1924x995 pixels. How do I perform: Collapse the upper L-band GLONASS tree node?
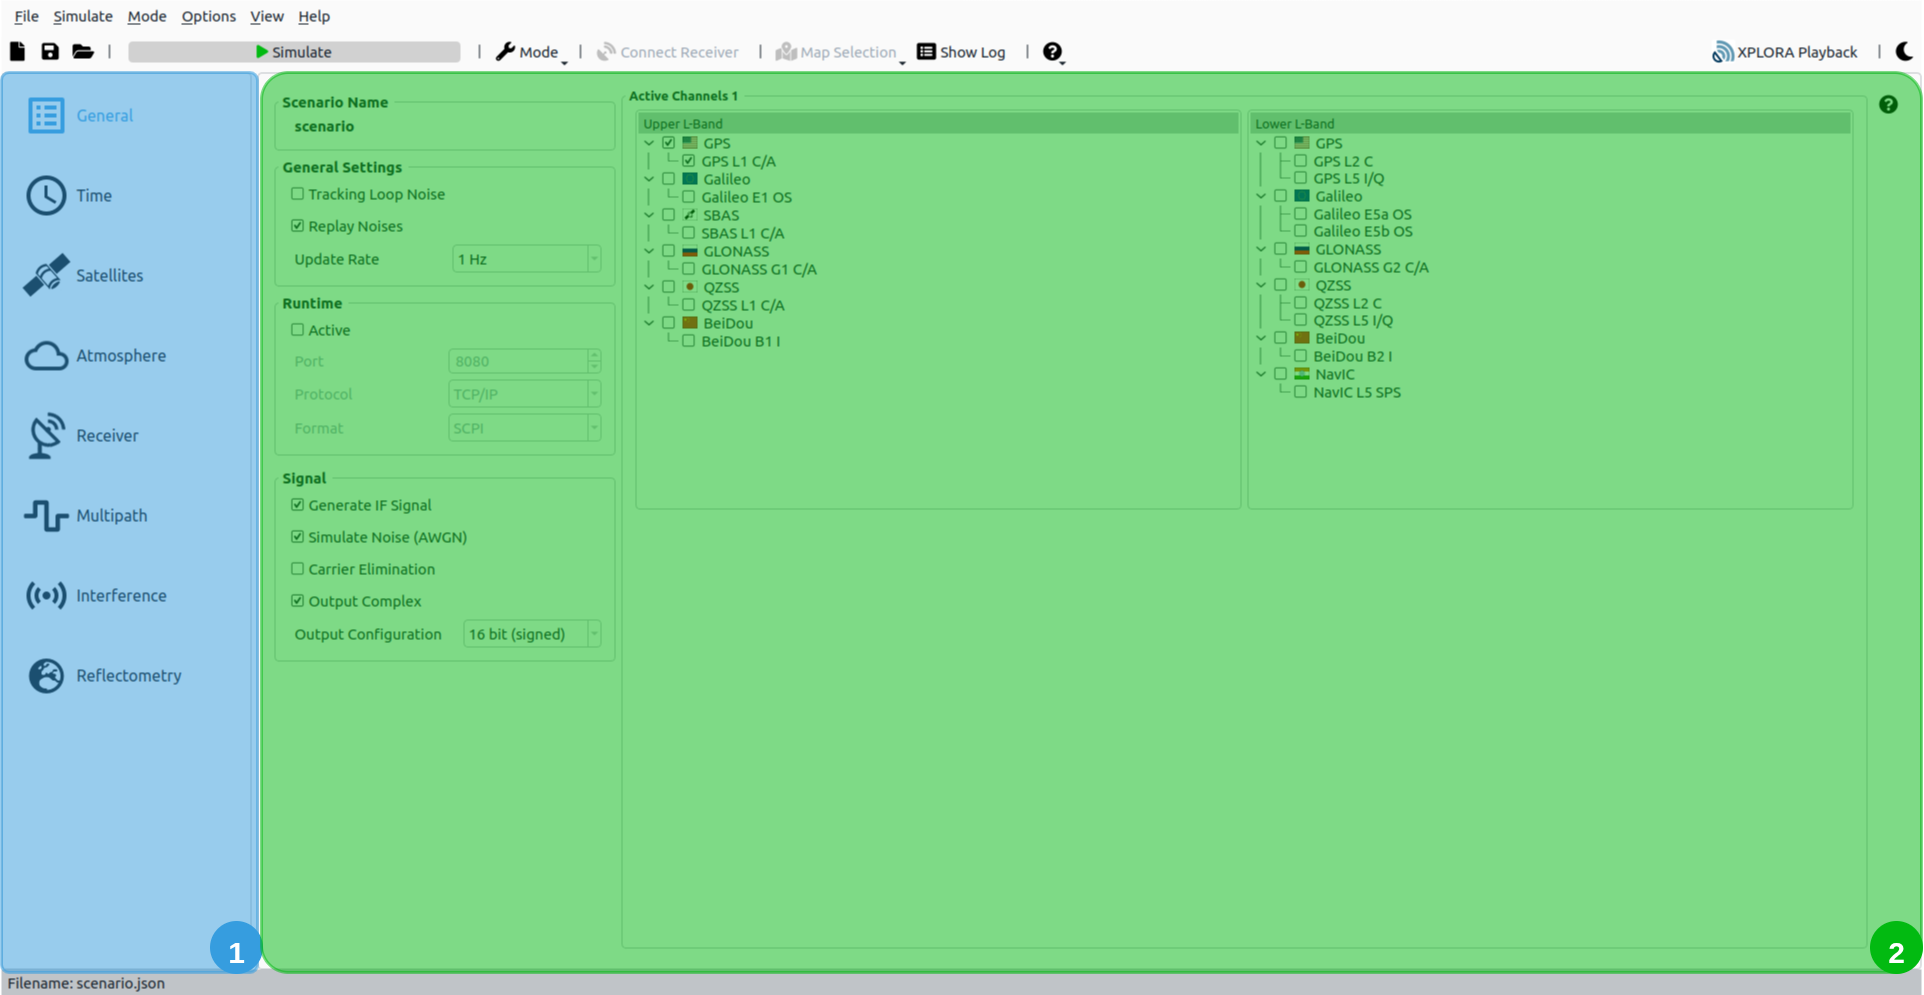pos(649,252)
